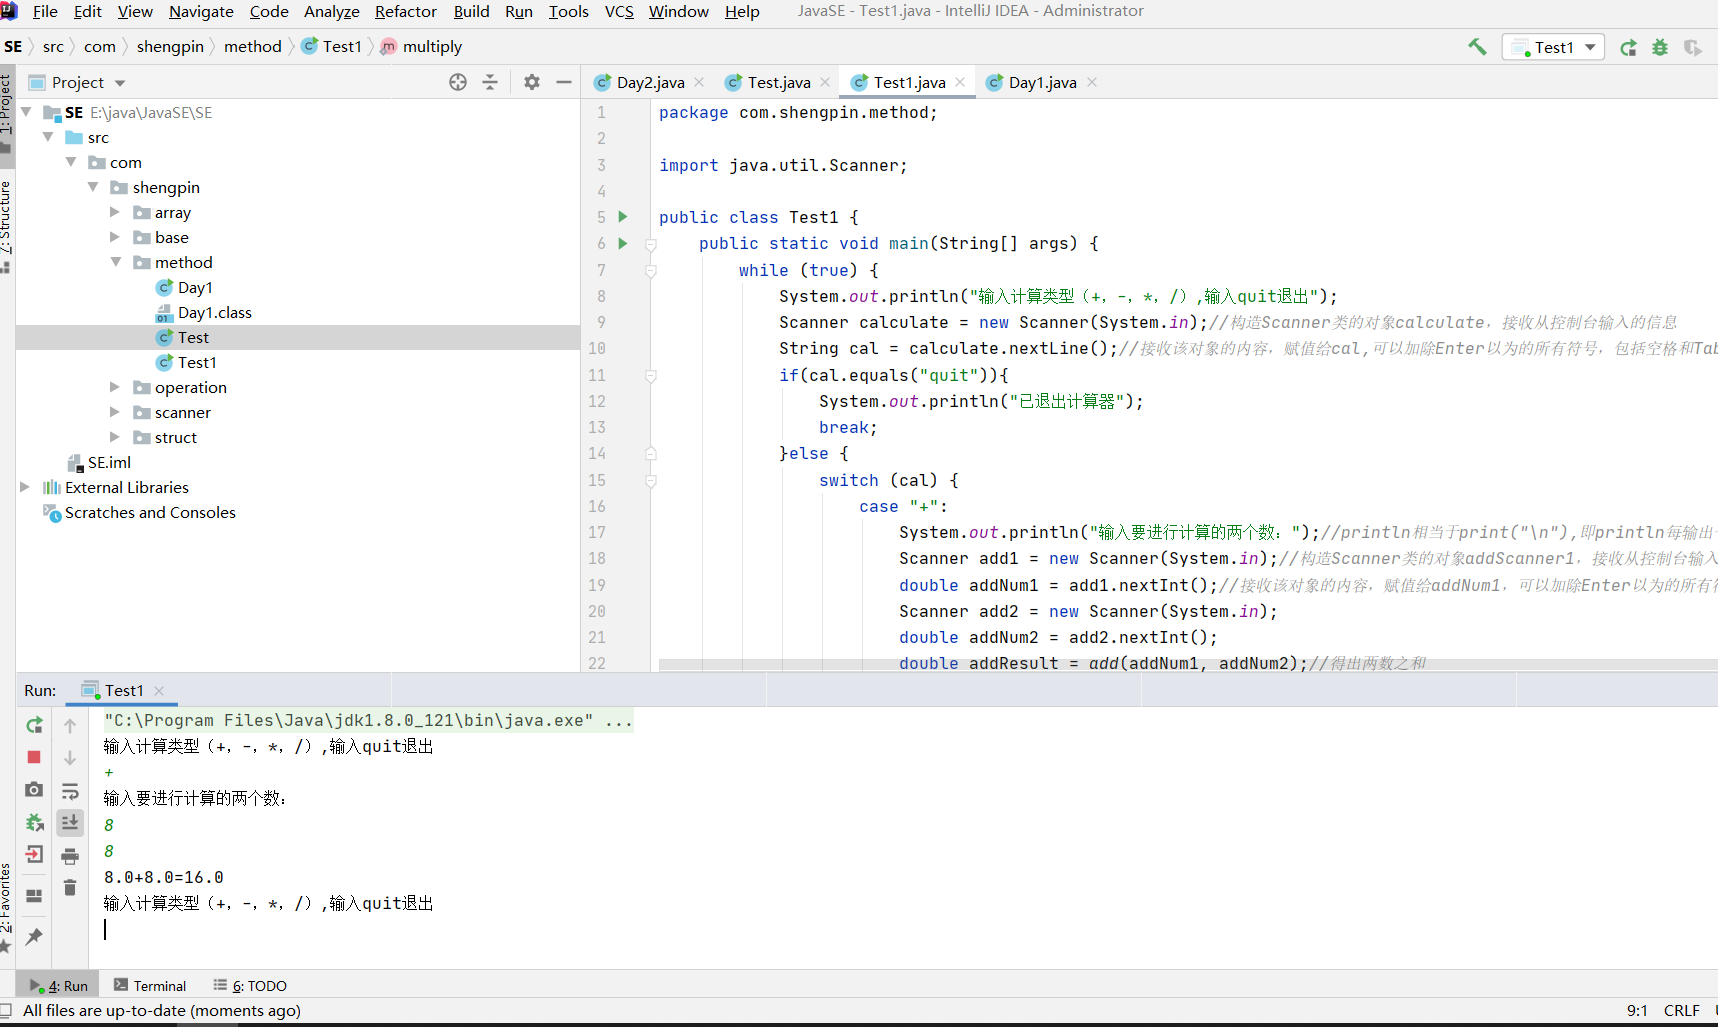Open Project panel settings gear
Viewport: 1718px width, 1027px height.
coord(532,82)
